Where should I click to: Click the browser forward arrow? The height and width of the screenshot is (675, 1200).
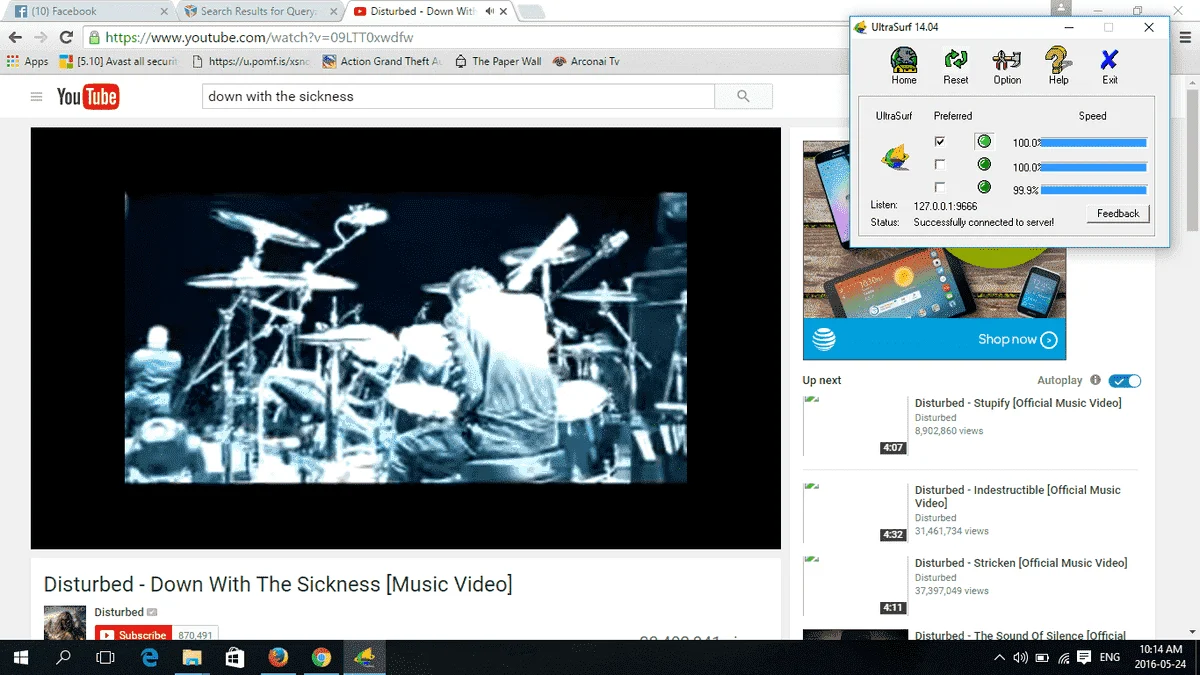[41, 37]
